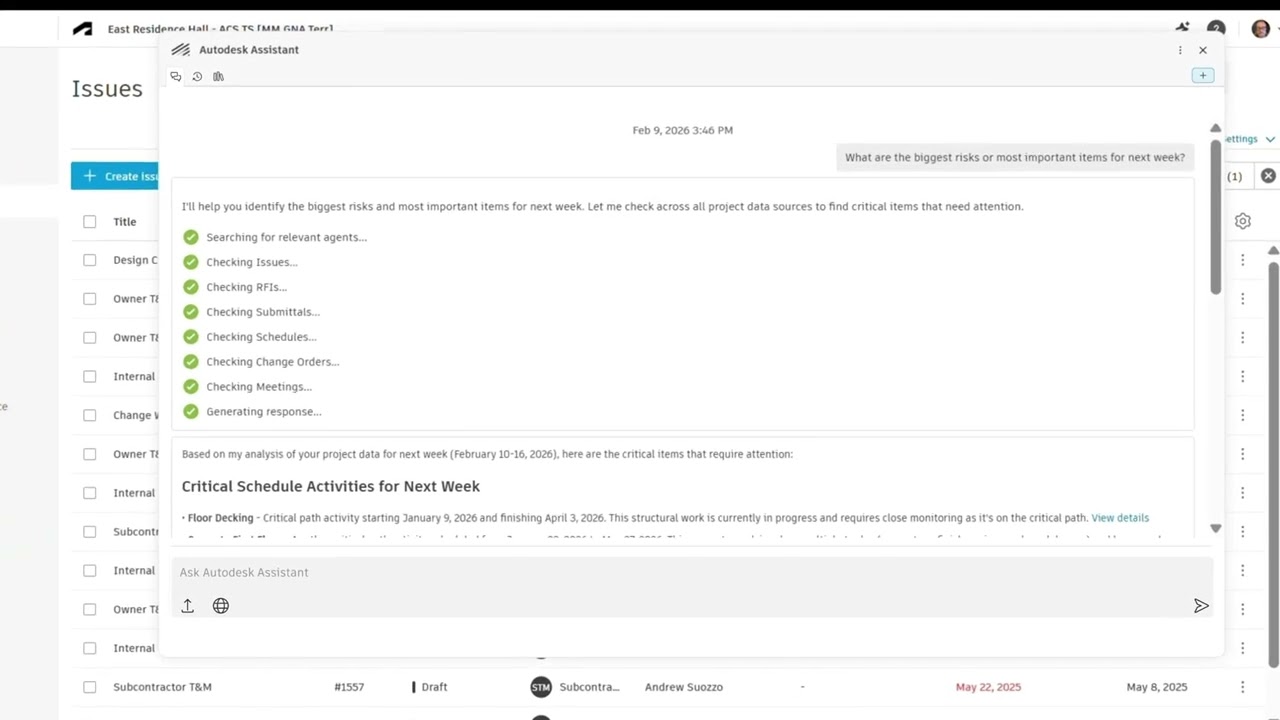The width and height of the screenshot is (1280, 720).
Task: Click the upload file icon
Action: tap(187, 606)
